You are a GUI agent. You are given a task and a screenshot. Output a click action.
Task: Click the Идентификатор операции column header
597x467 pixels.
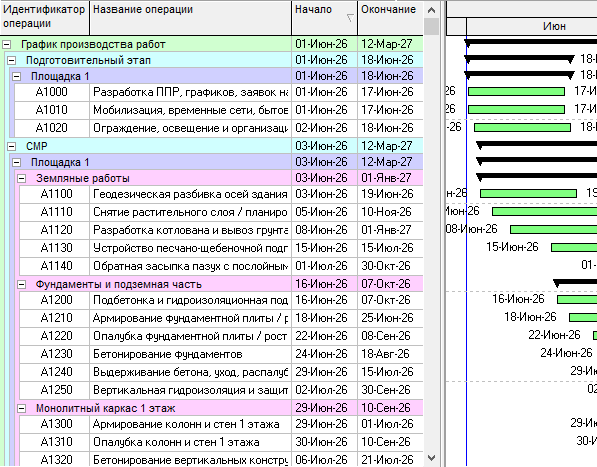coord(45,18)
